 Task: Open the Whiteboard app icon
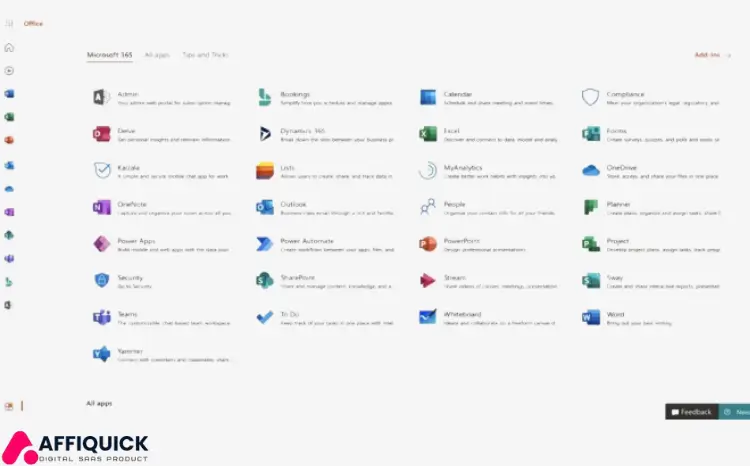(428, 317)
